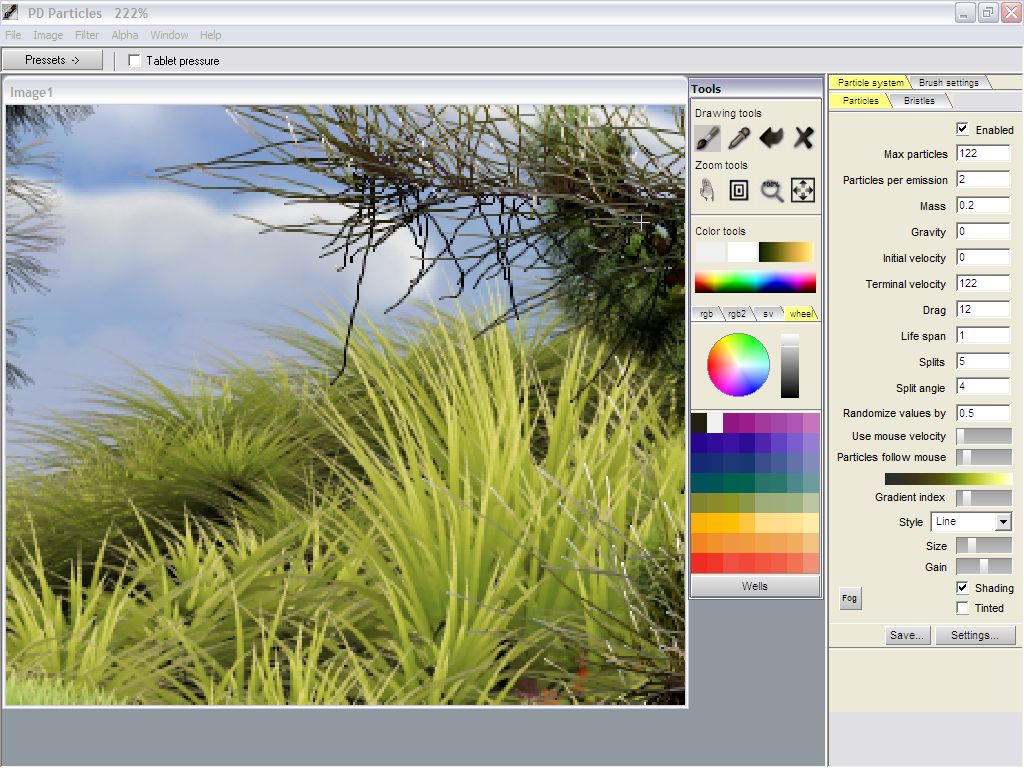This screenshot has width=1024, height=768.
Task: Select the hand pan tool
Action: tap(707, 190)
